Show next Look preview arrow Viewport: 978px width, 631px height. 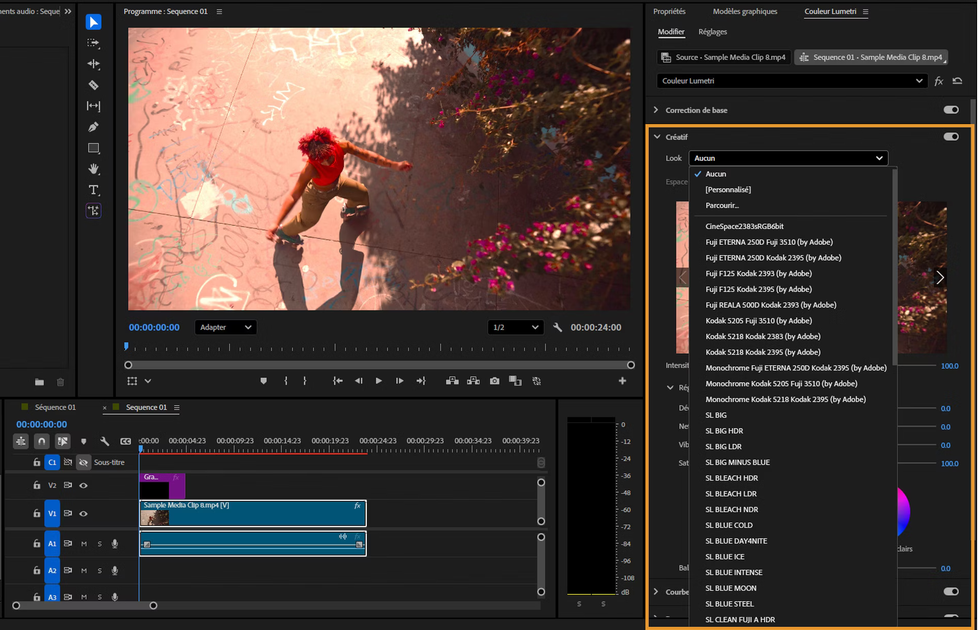point(939,277)
